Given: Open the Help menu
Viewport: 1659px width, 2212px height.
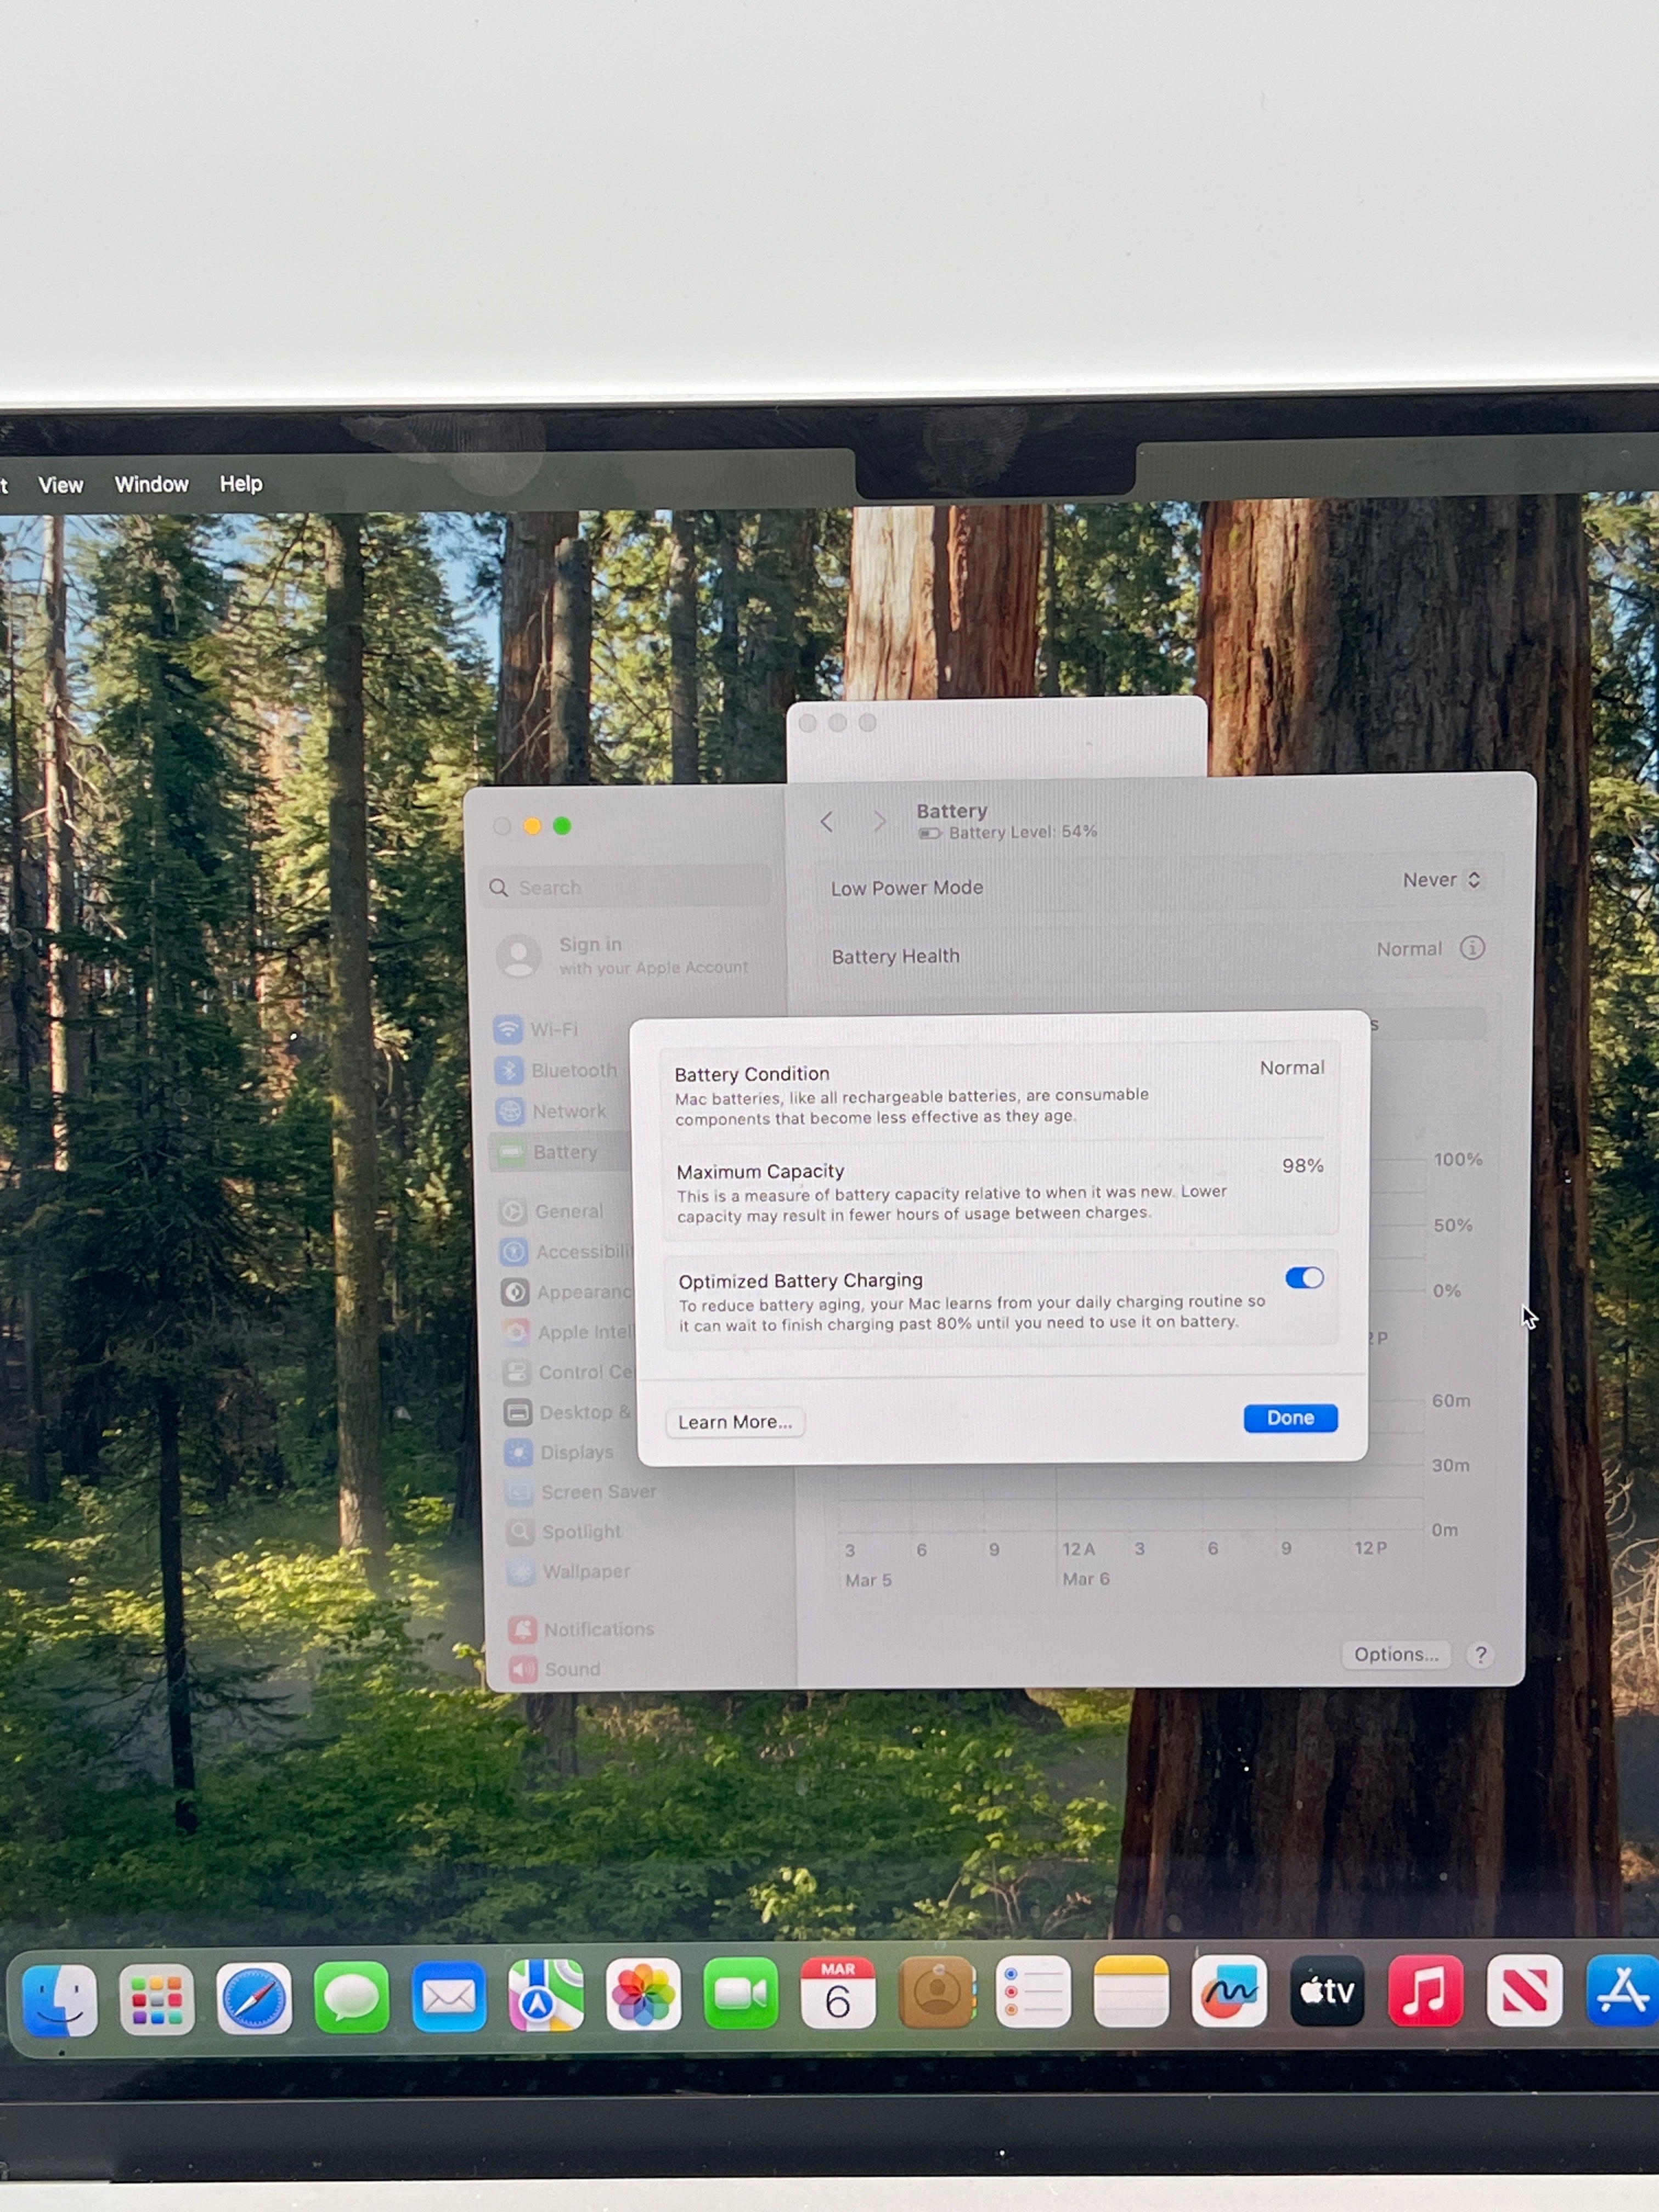Looking at the screenshot, I should (241, 483).
